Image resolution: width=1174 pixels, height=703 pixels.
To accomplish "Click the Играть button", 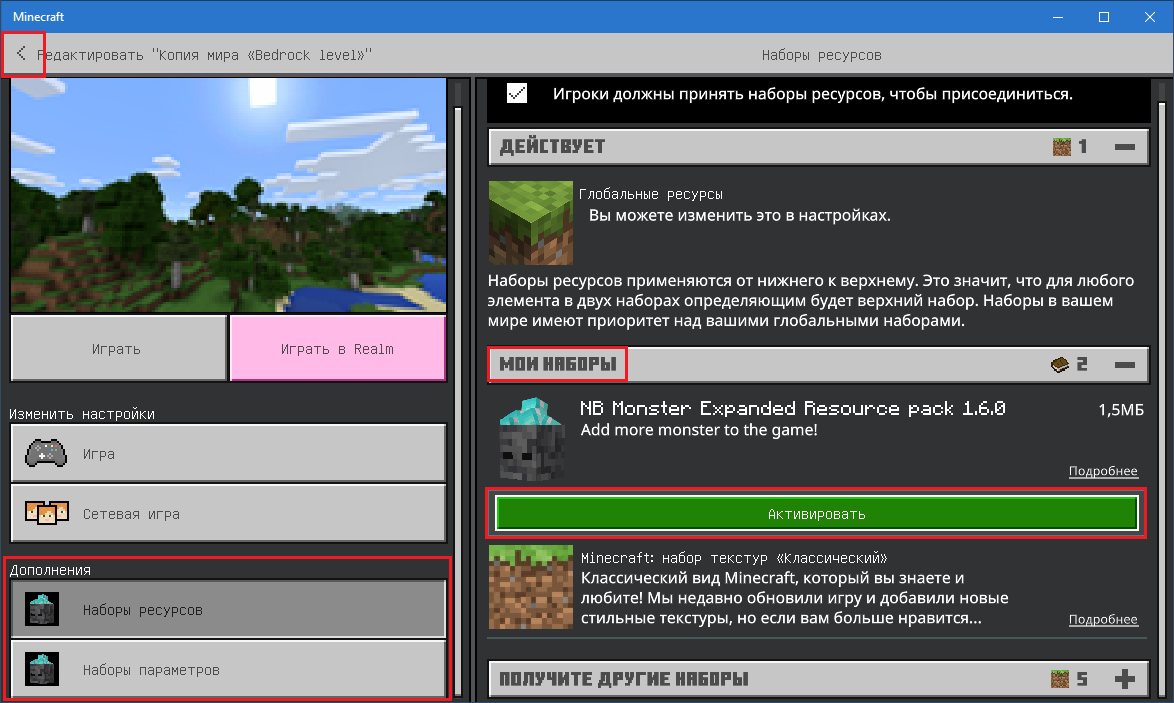I will [118, 349].
